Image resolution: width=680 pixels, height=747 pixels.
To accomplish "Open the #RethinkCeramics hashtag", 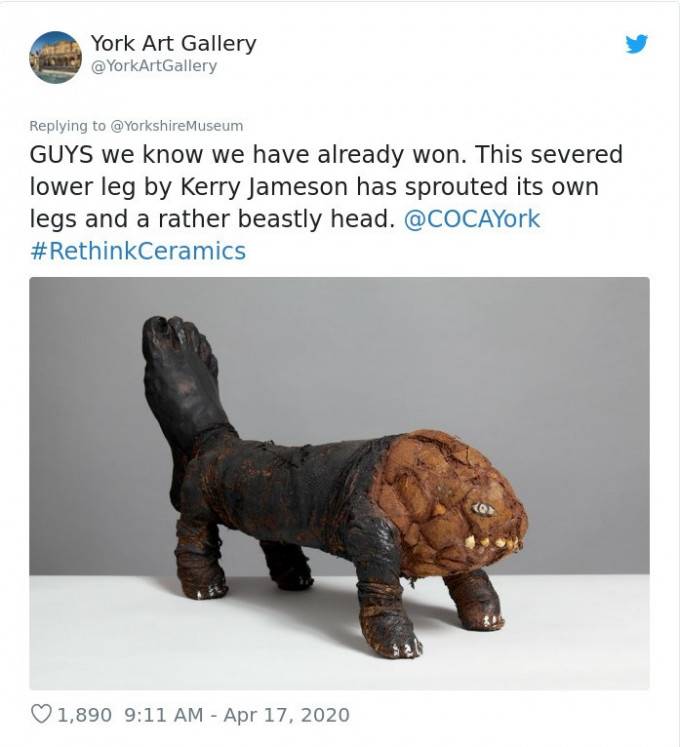I will pos(138,251).
